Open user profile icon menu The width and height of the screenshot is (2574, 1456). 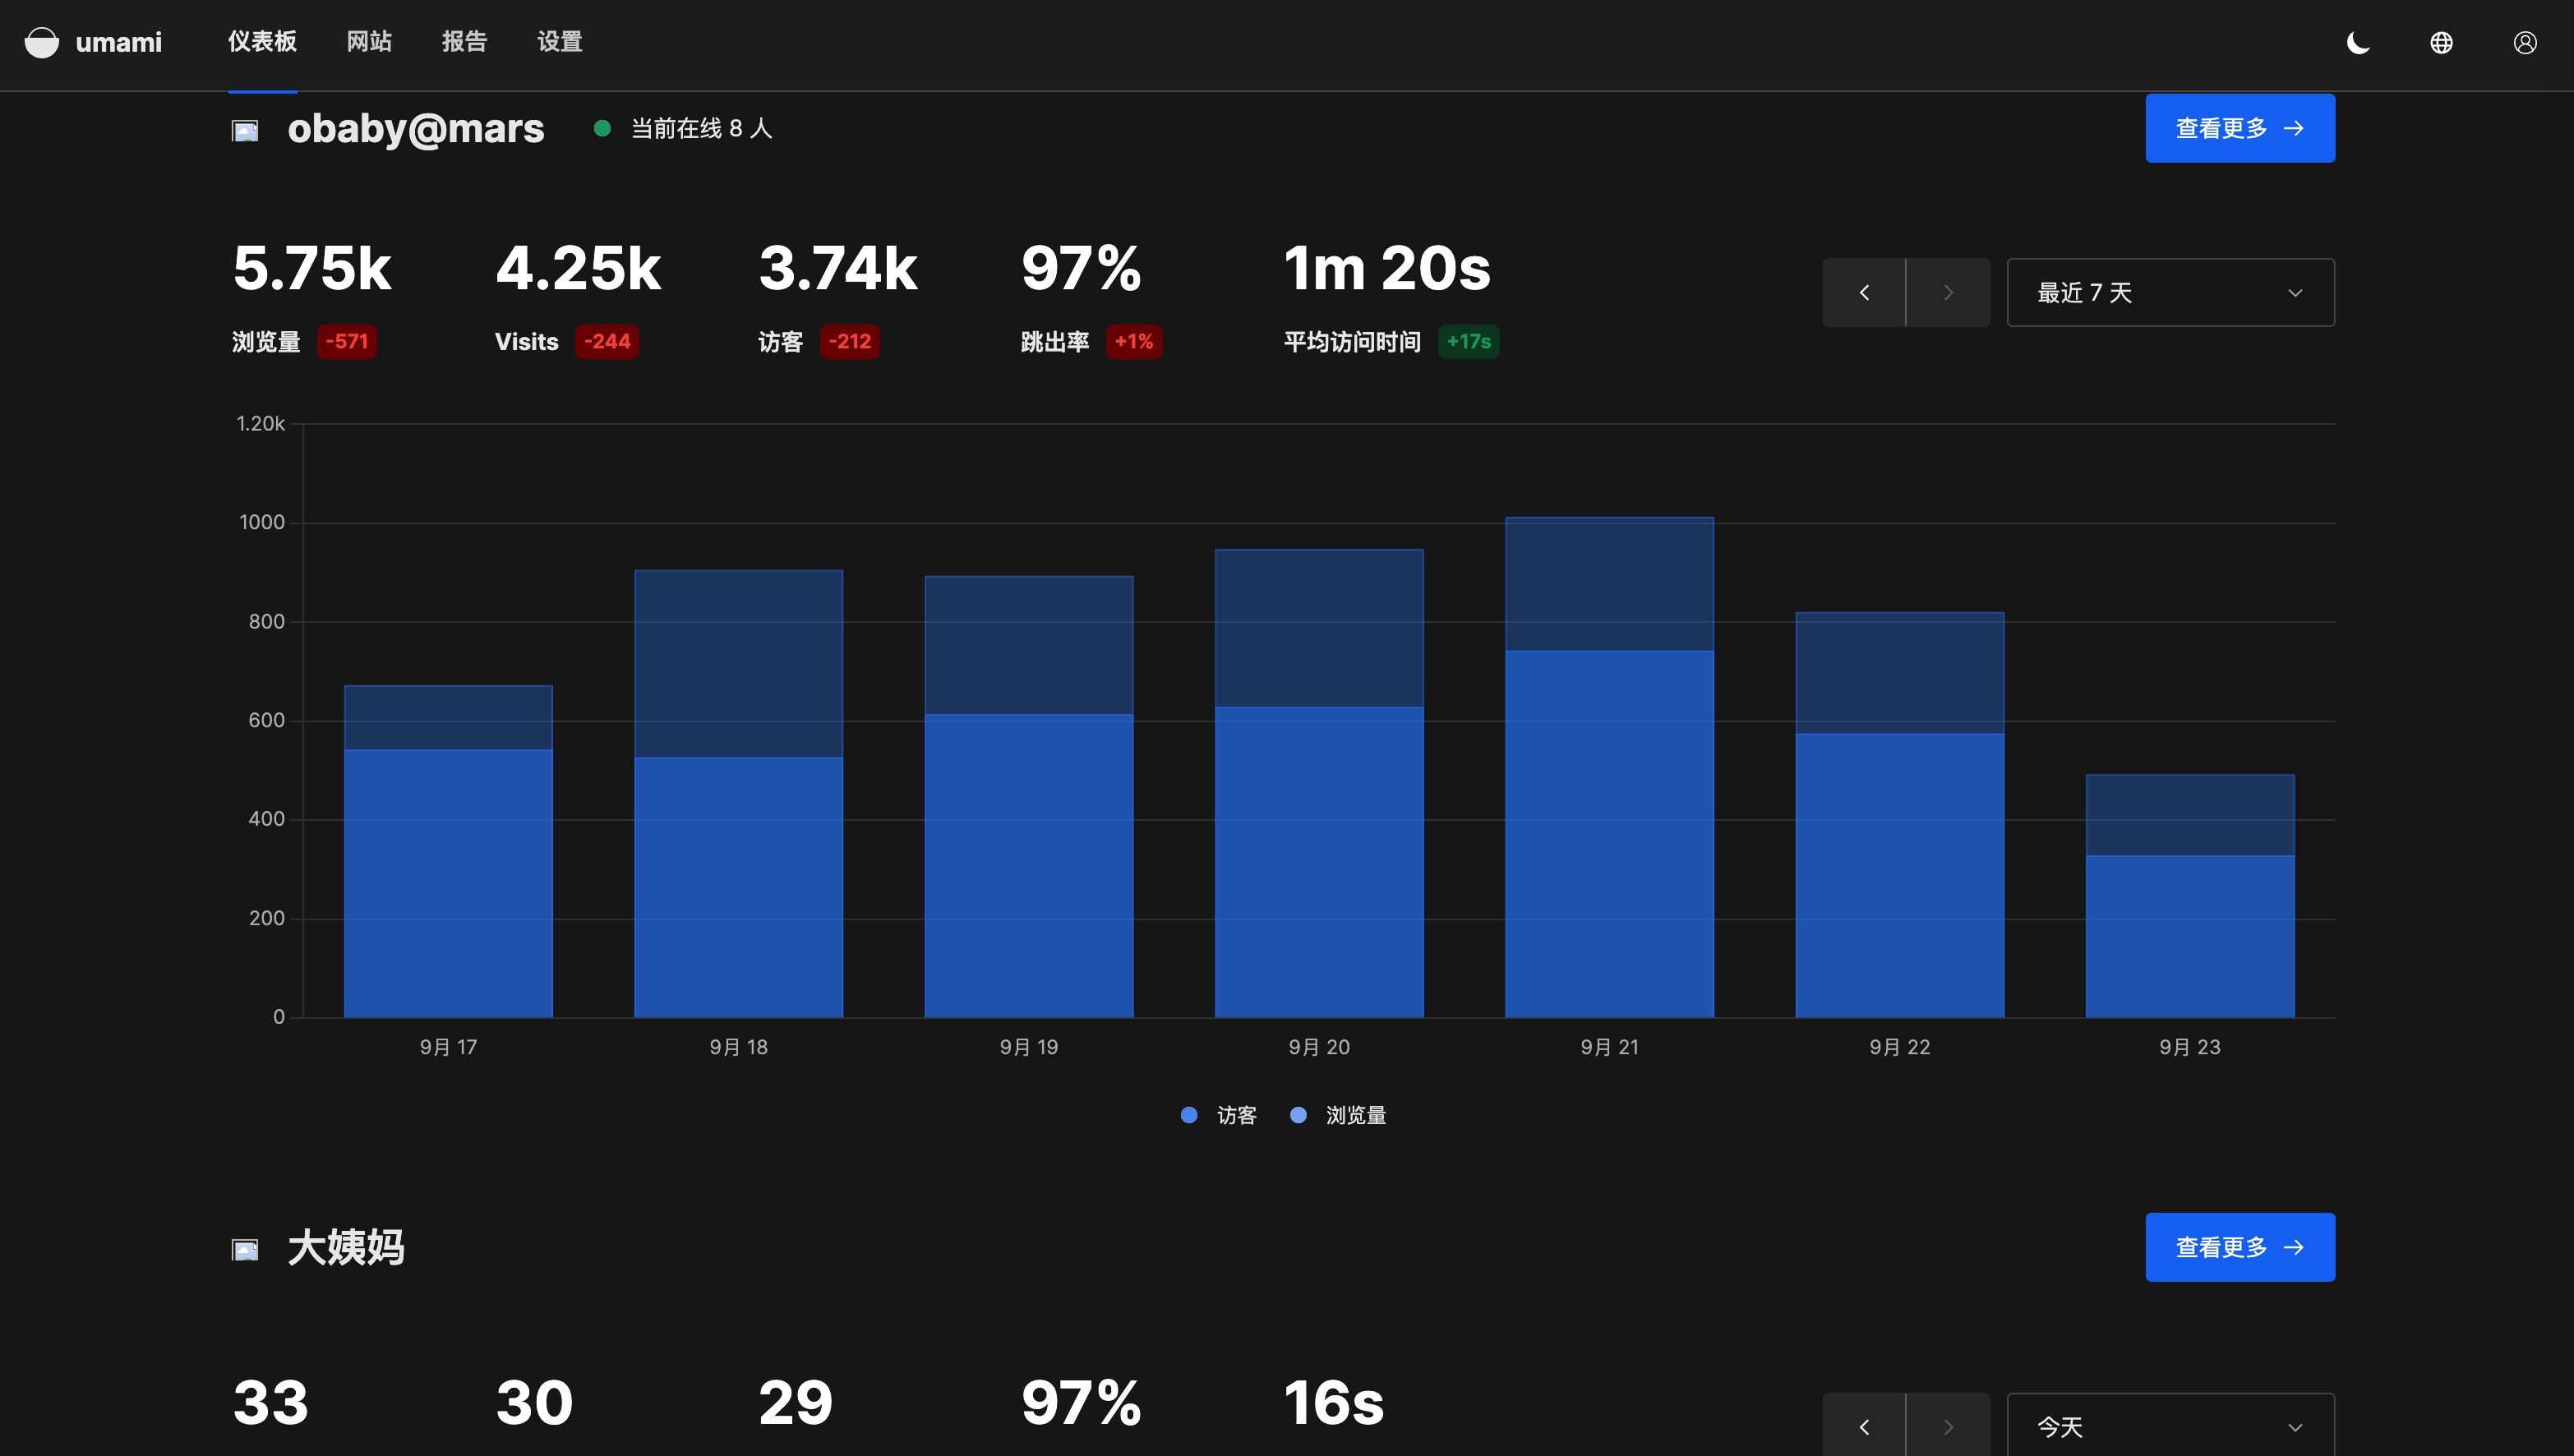coord(2525,42)
